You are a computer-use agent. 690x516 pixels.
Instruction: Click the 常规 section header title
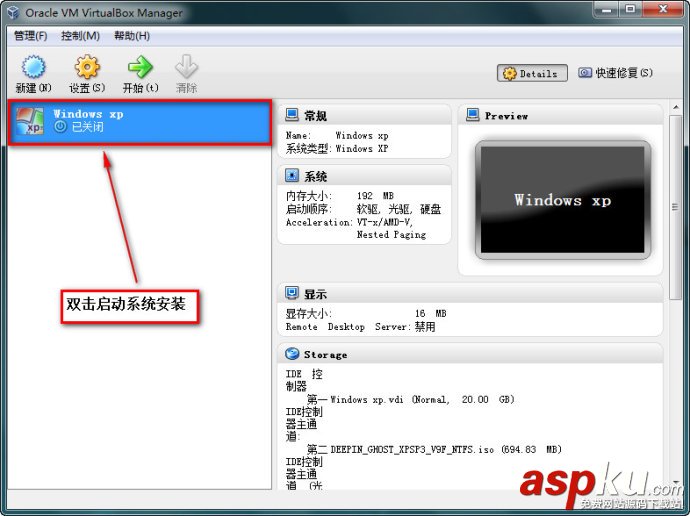click(x=316, y=116)
